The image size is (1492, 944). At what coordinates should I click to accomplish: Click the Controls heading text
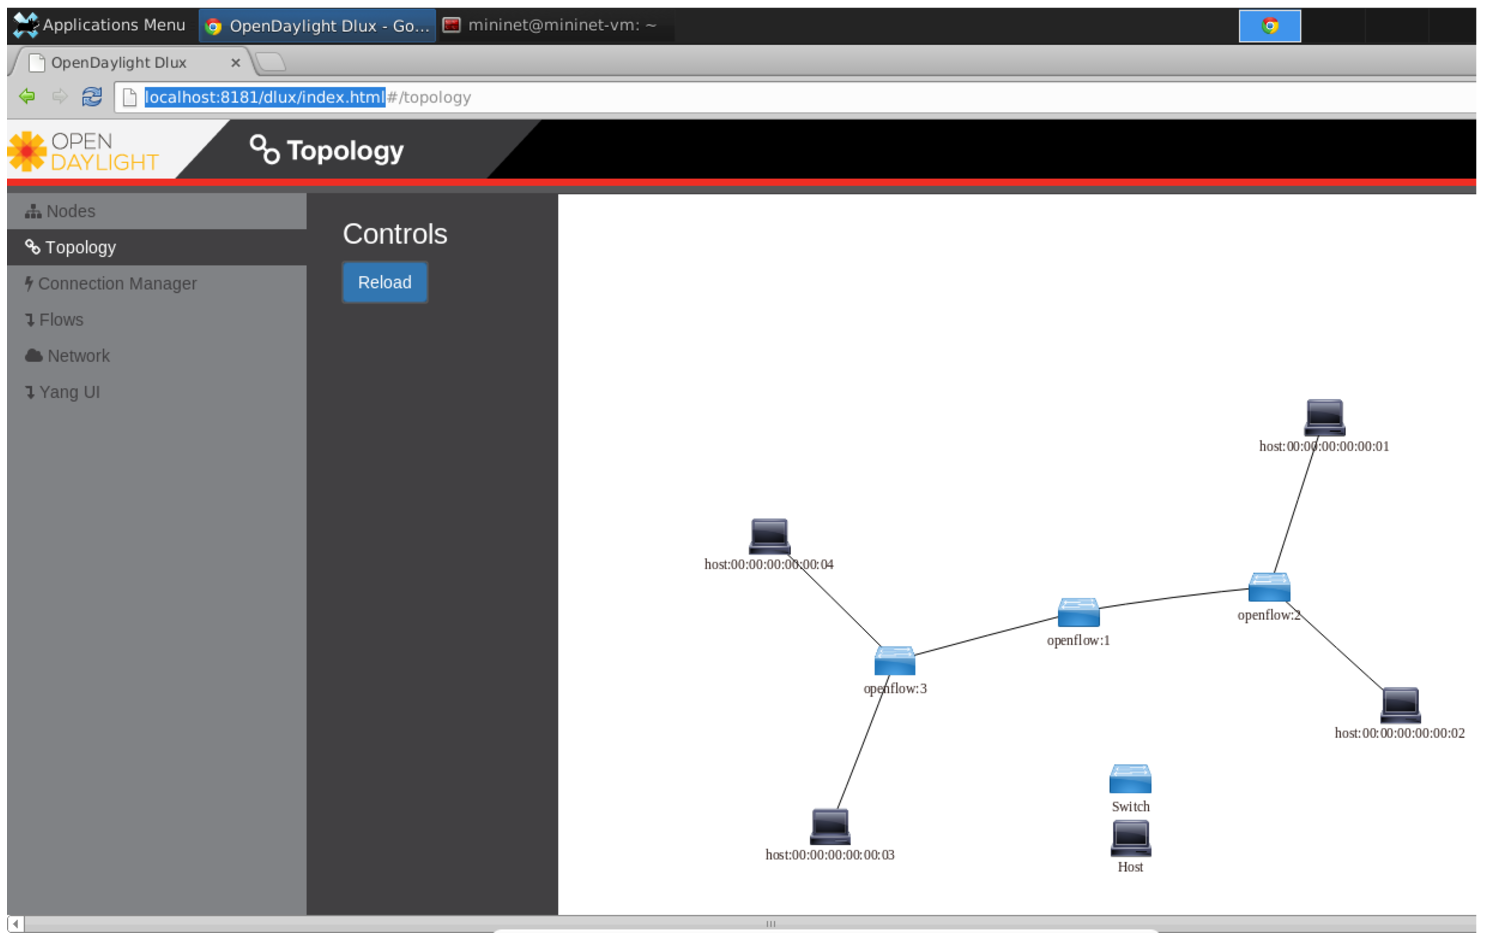tap(395, 234)
